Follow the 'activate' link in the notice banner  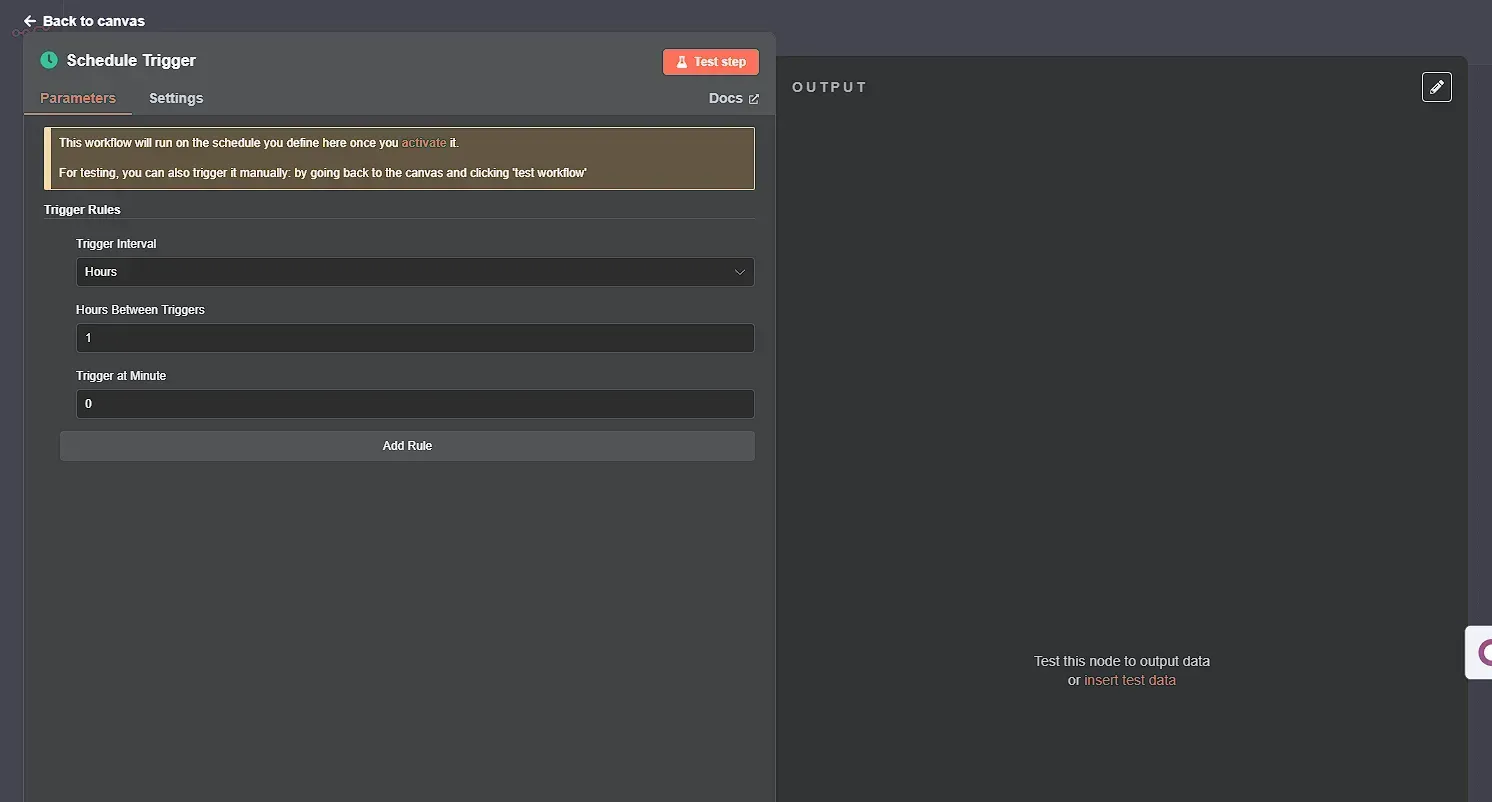click(424, 143)
